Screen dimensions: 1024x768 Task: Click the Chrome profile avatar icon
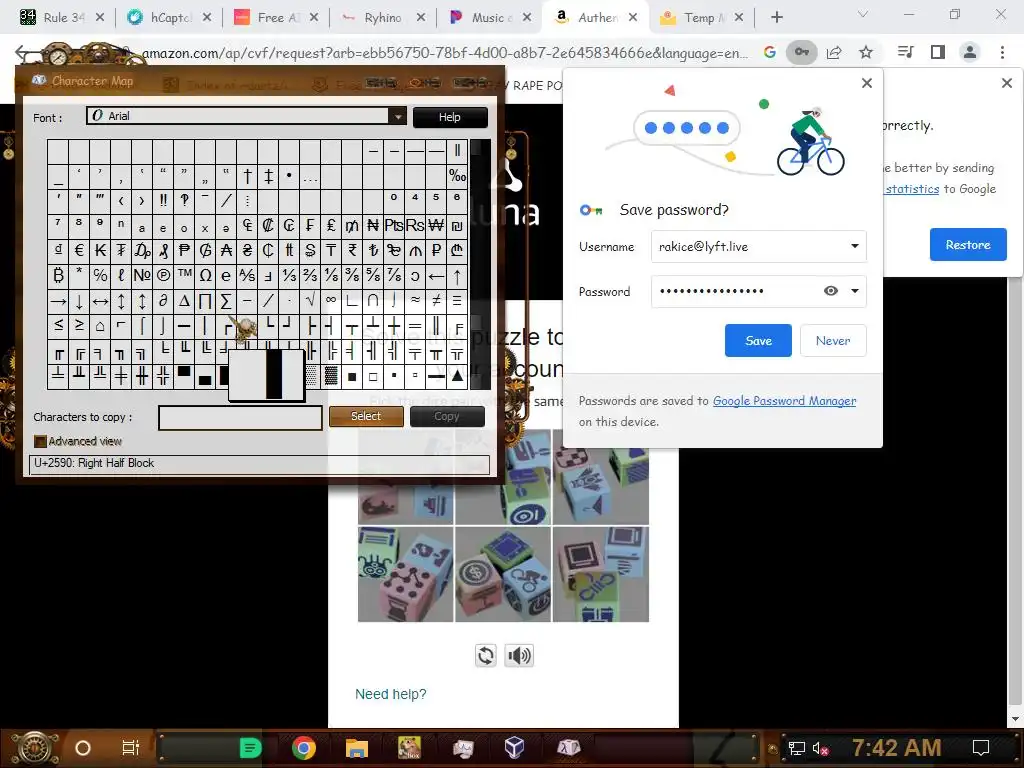970,52
